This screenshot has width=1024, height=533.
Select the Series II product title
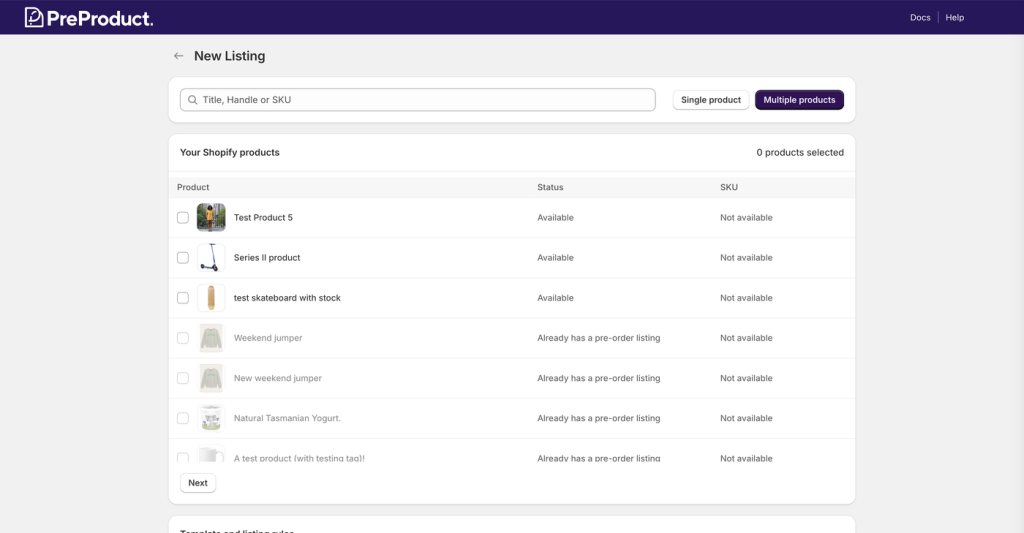(267, 258)
